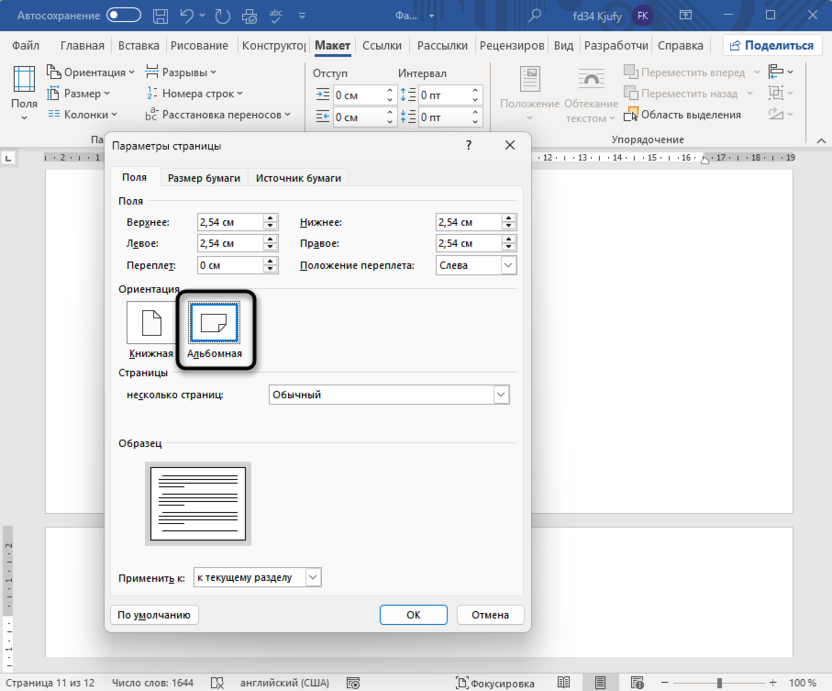Viewport: 832px width, 691px height.
Task: Select the Альбомная landscape orientation icon
Action: tap(214, 322)
